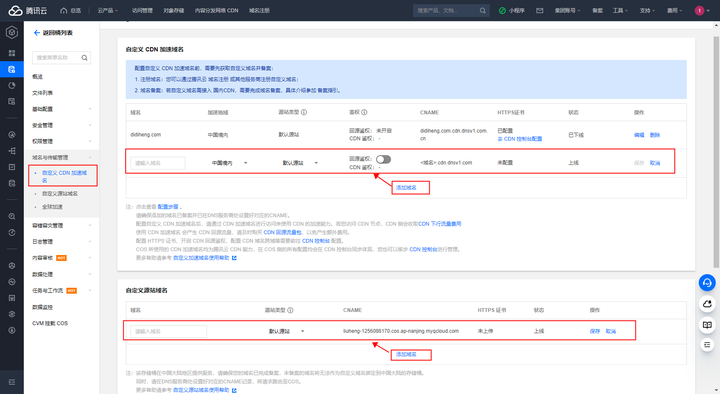720x394 pixels.
Task: Click 保存 in origin domain row
Action: 595,331
